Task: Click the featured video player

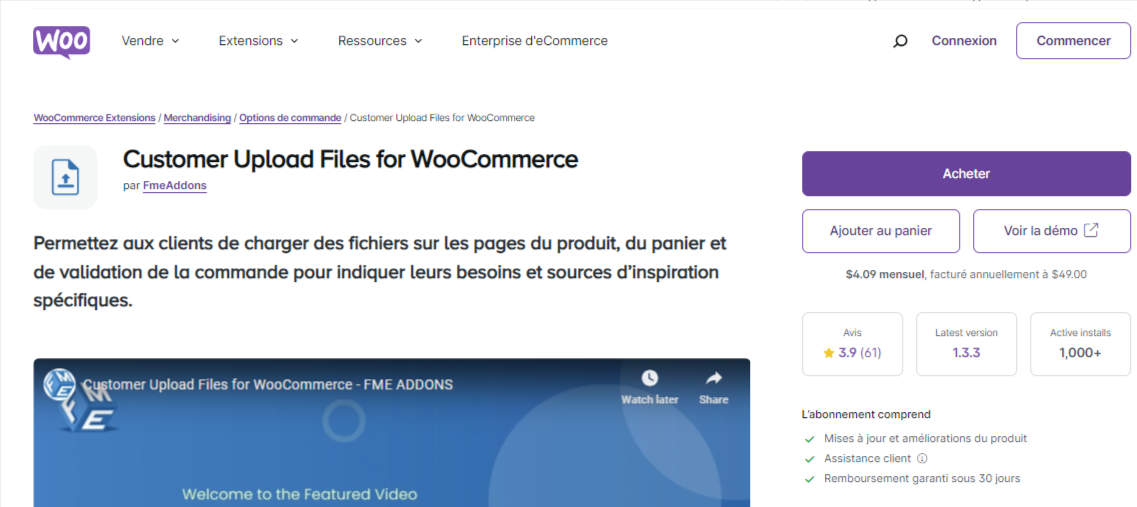Action: point(392,432)
